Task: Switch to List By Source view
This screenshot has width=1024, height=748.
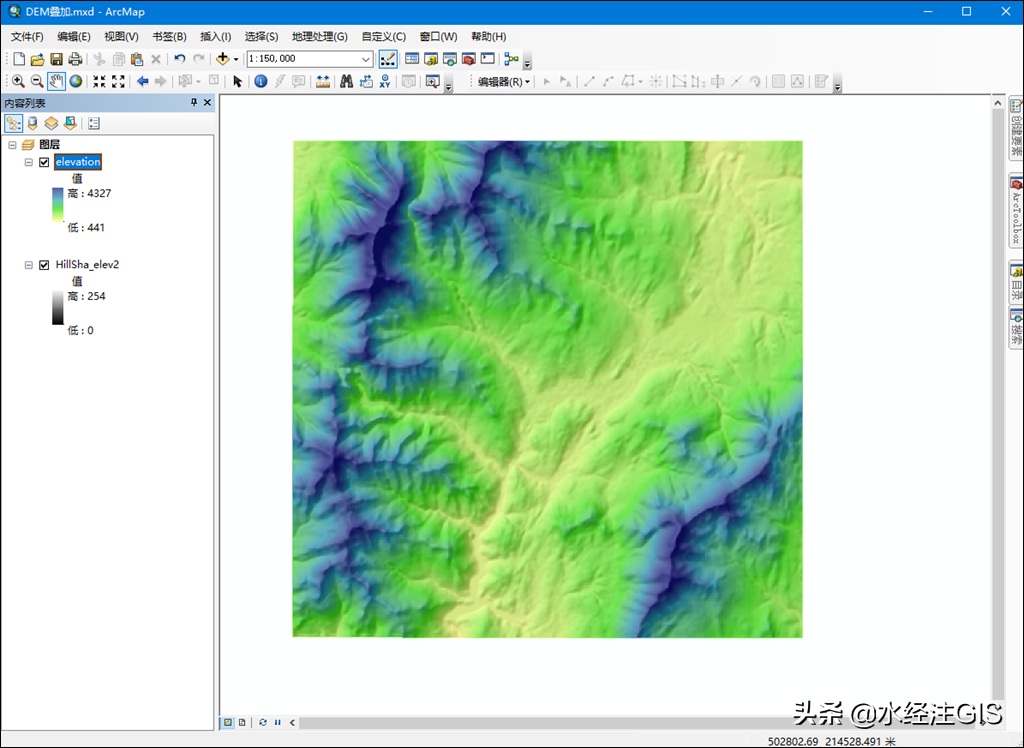Action: tap(32, 123)
